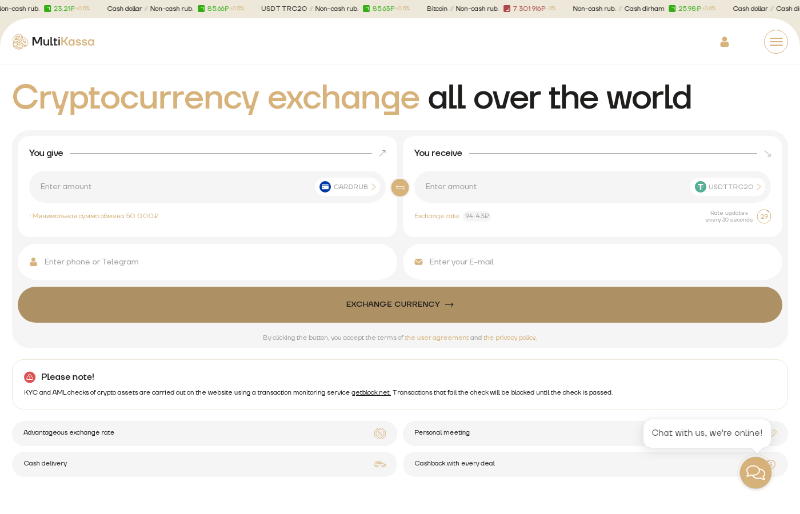Follow the getblock.net link
The height and width of the screenshot is (514, 800).
point(371,393)
